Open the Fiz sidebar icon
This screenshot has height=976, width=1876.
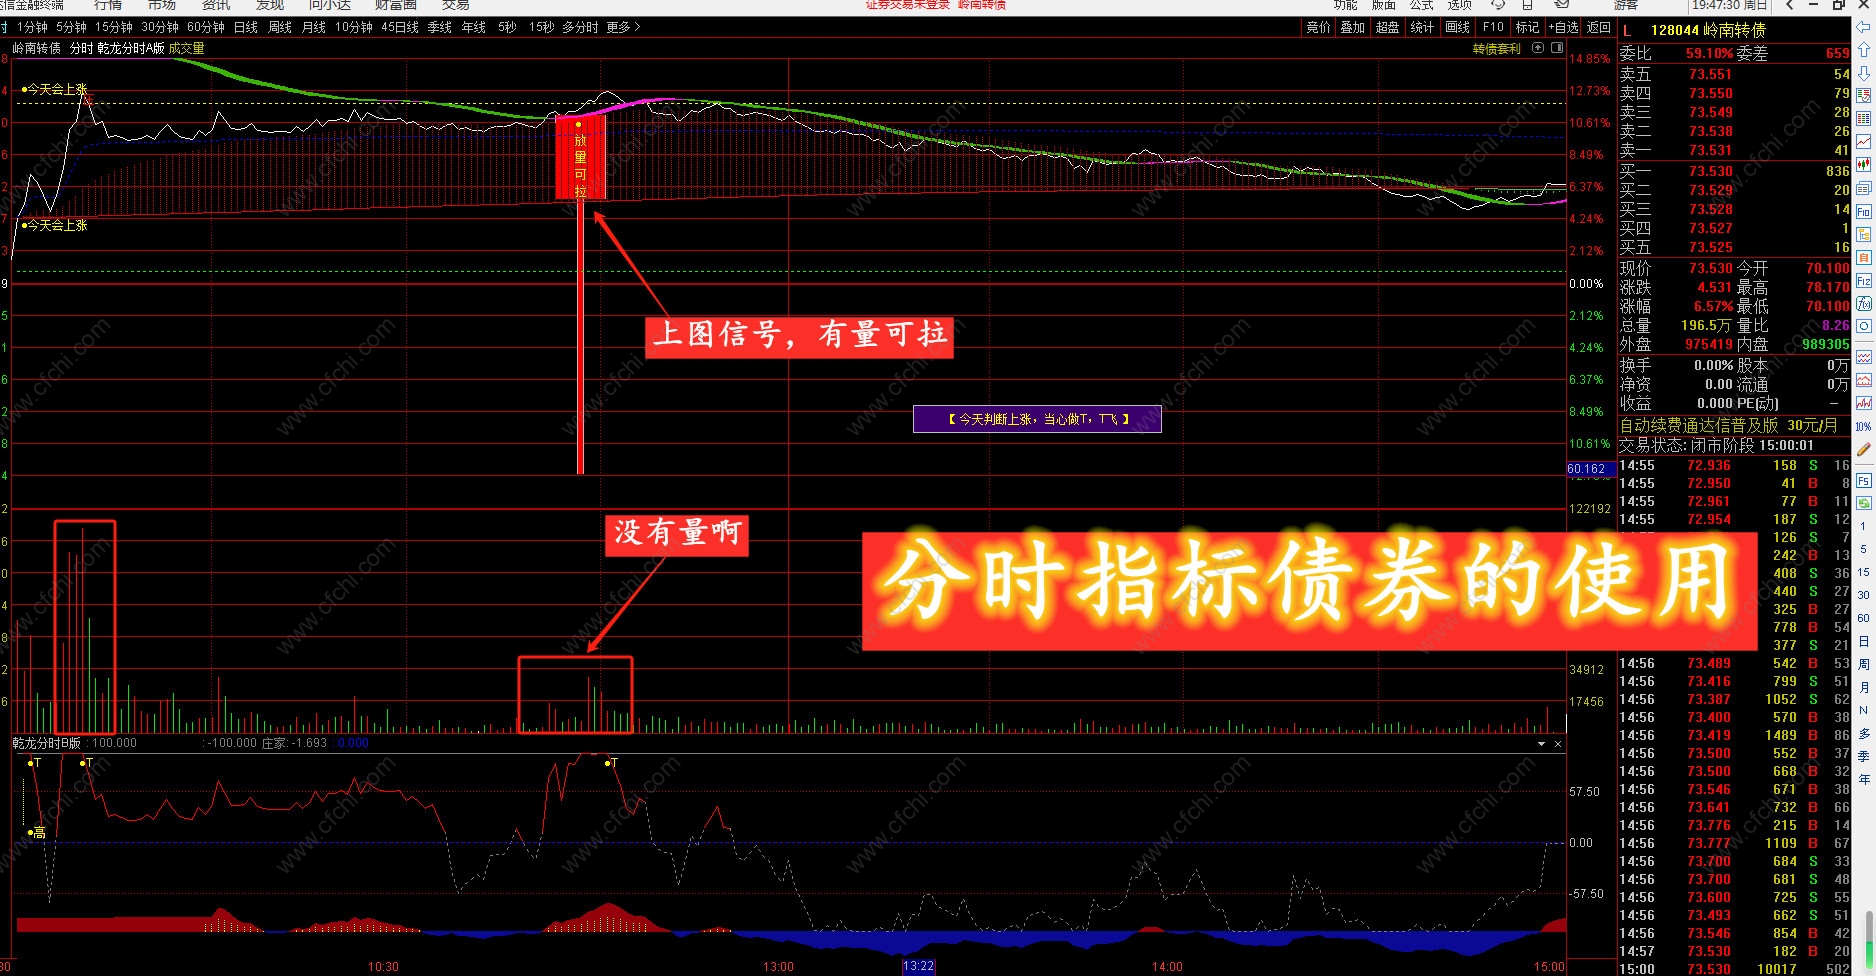tap(1864, 280)
